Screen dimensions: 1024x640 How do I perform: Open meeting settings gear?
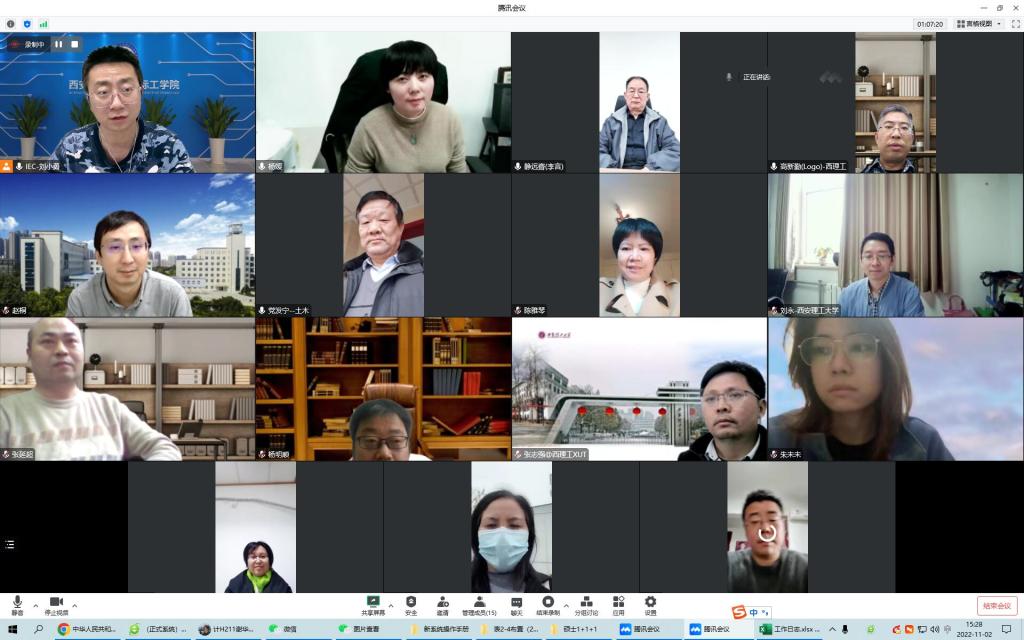[x=650, y=604]
